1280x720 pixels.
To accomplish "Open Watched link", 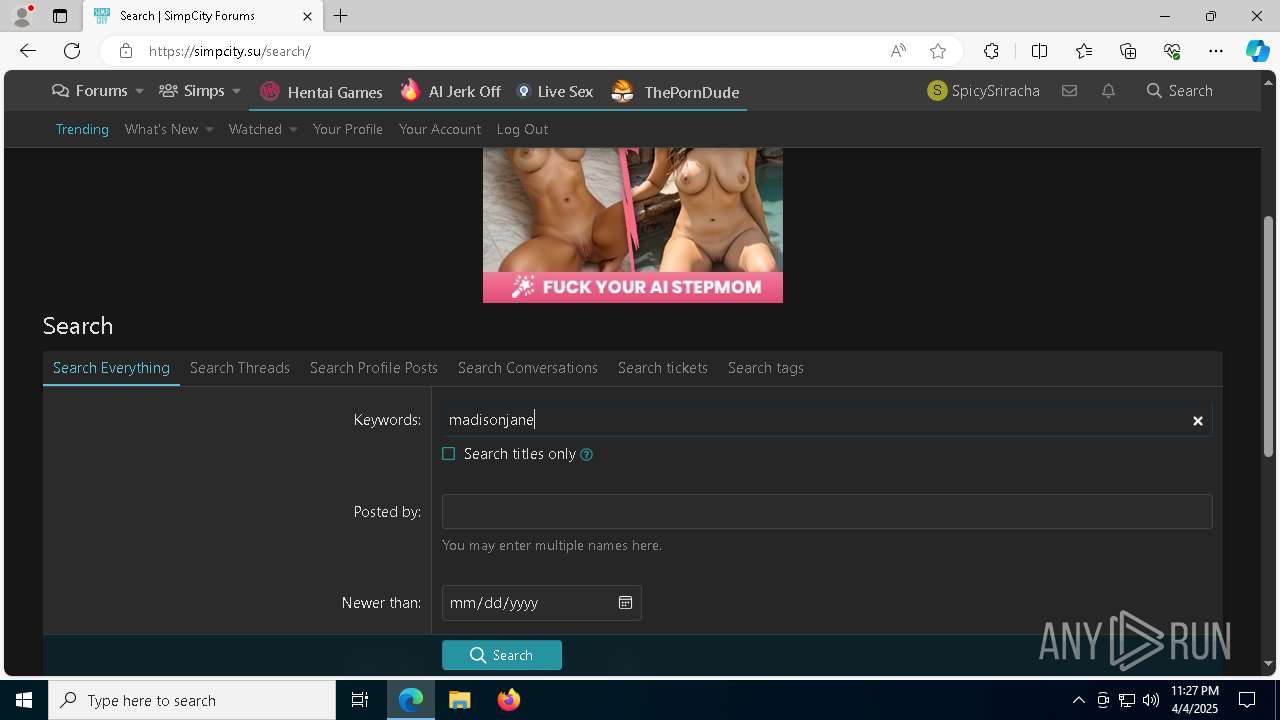I will coord(255,129).
